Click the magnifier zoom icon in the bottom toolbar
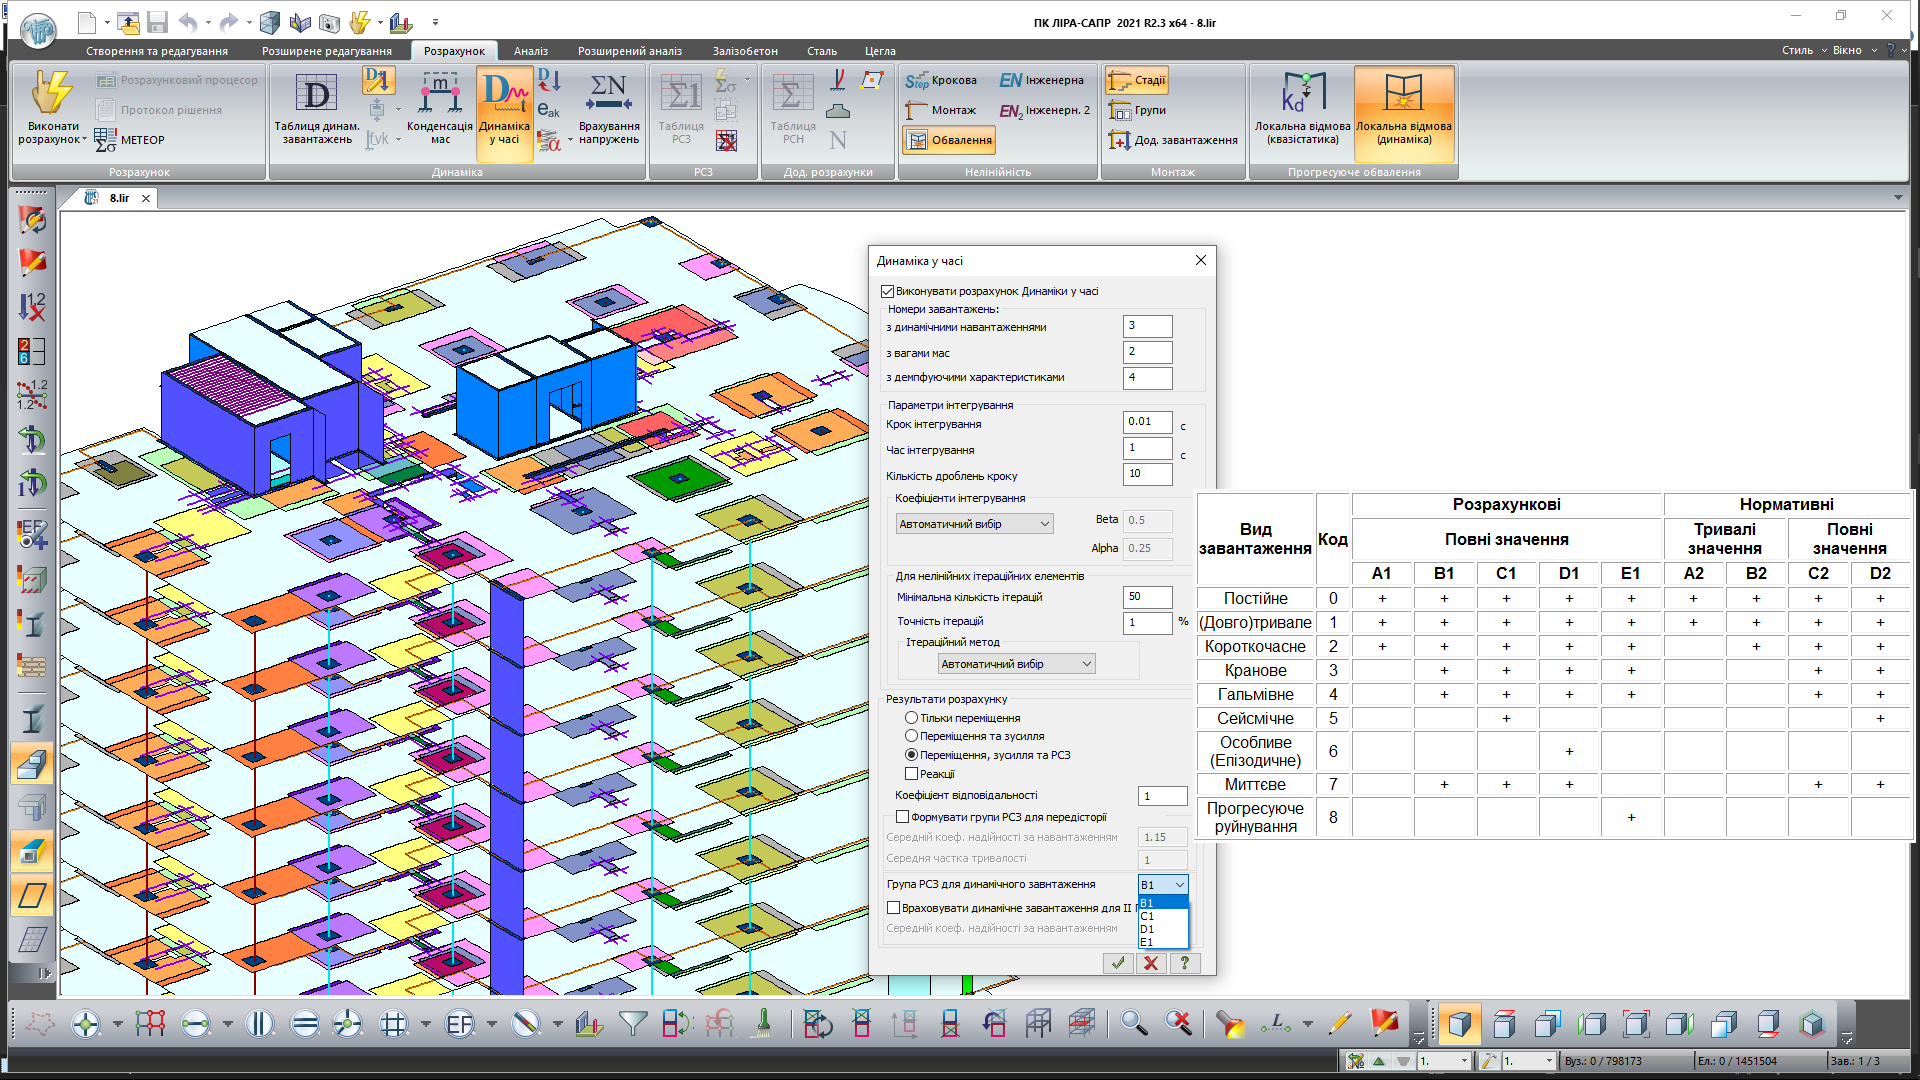 click(x=1133, y=1023)
